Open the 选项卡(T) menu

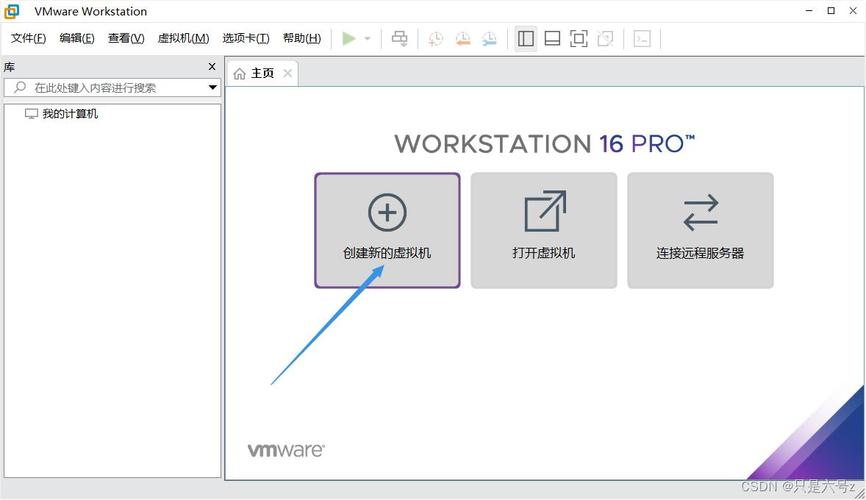coord(246,38)
